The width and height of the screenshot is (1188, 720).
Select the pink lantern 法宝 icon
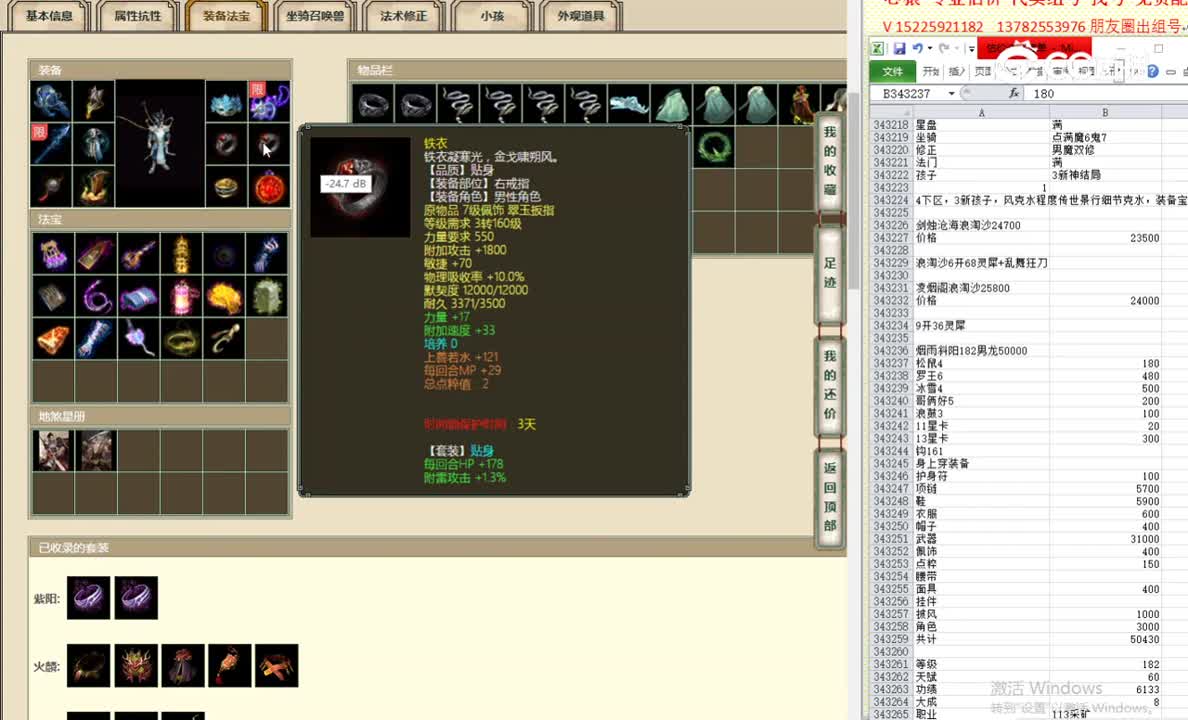[181, 296]
